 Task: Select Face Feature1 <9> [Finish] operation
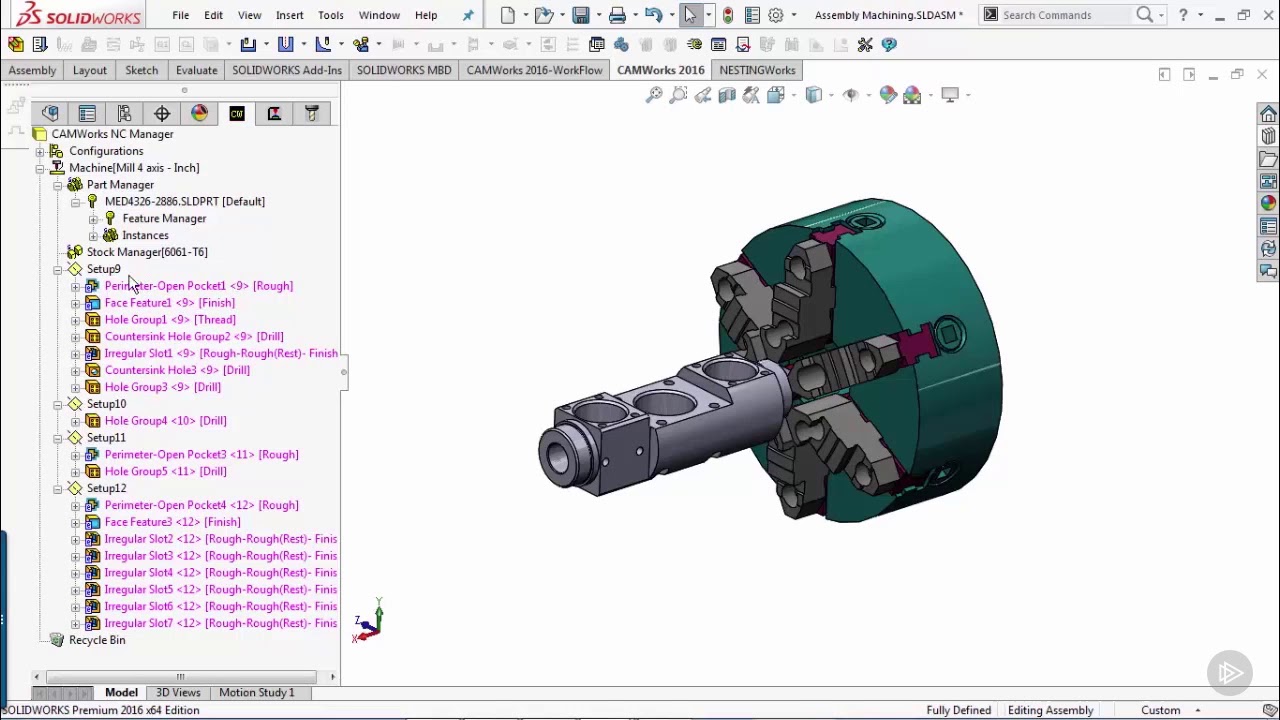coord(170,303)
